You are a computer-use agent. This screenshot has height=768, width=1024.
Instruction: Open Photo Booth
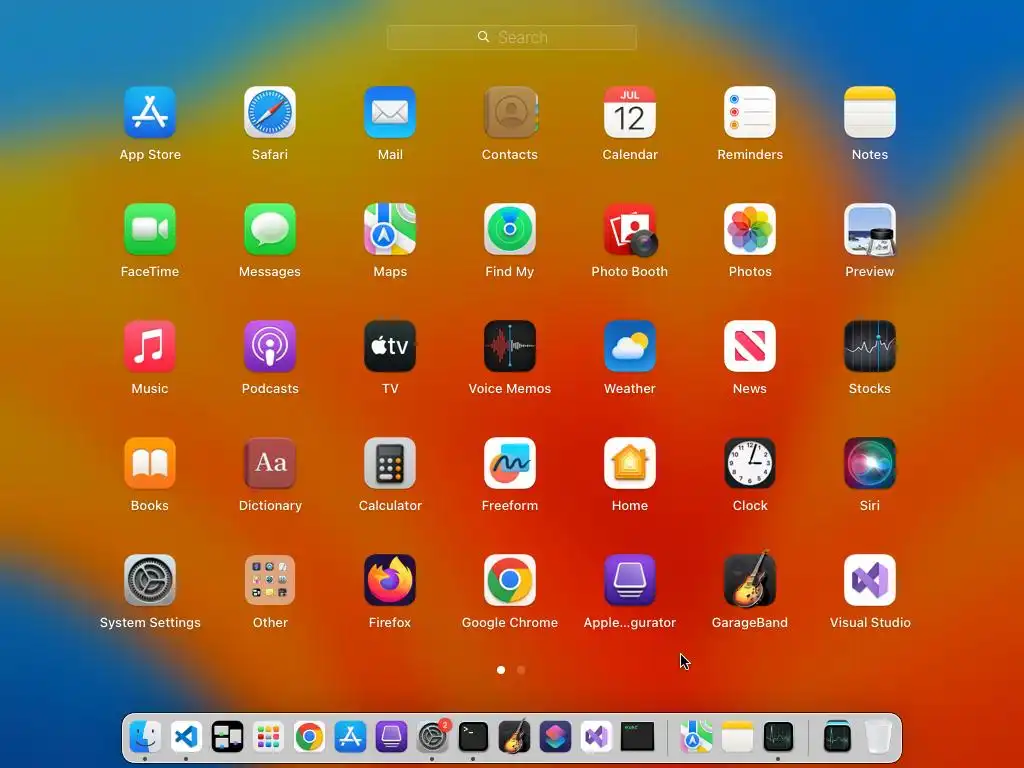tap(630, 229)
